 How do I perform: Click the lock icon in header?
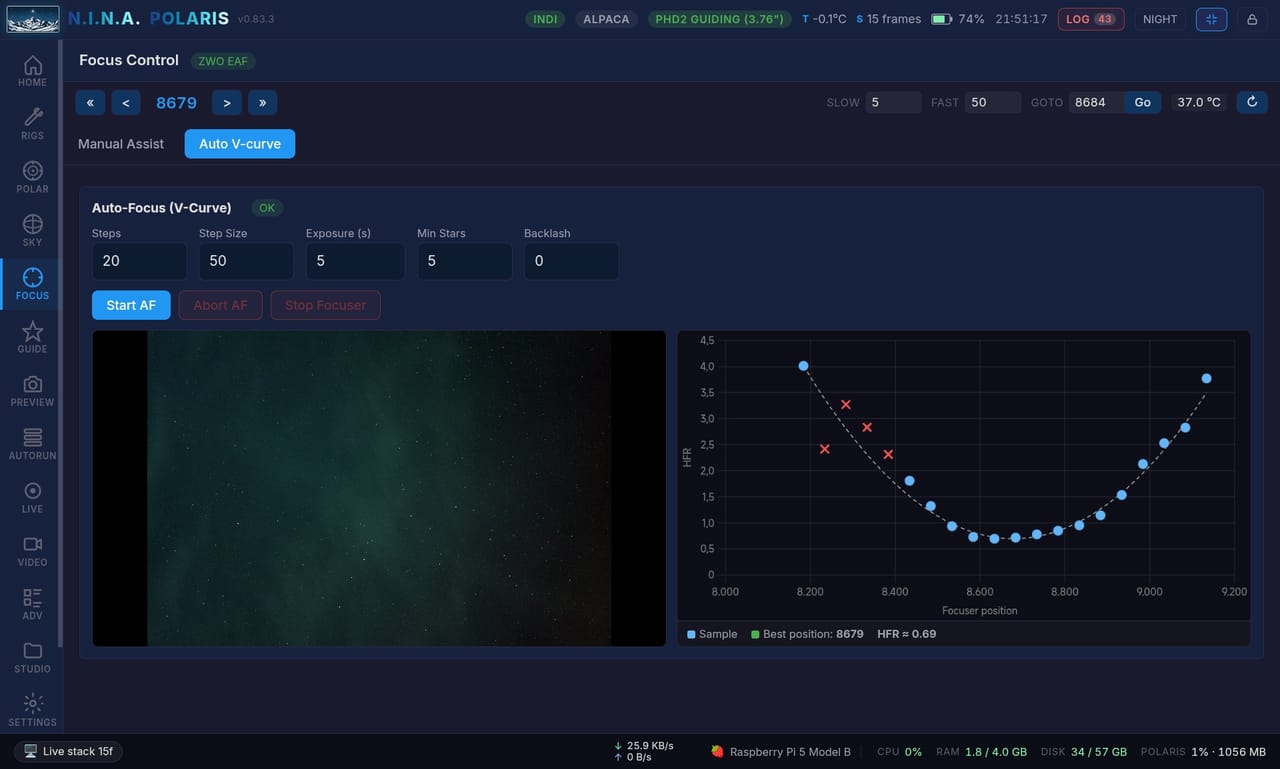click(1252, 19)
